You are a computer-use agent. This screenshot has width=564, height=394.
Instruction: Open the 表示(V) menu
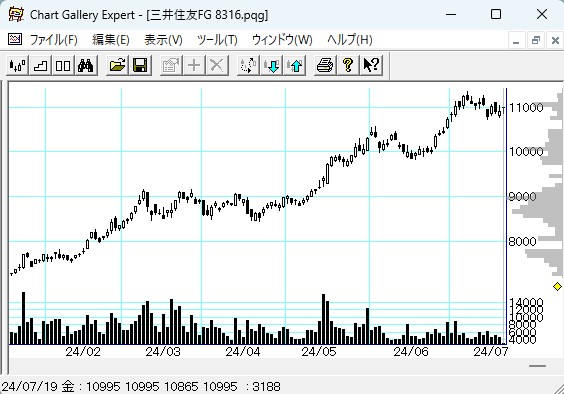pyautogui.click(x=163, y=40)
